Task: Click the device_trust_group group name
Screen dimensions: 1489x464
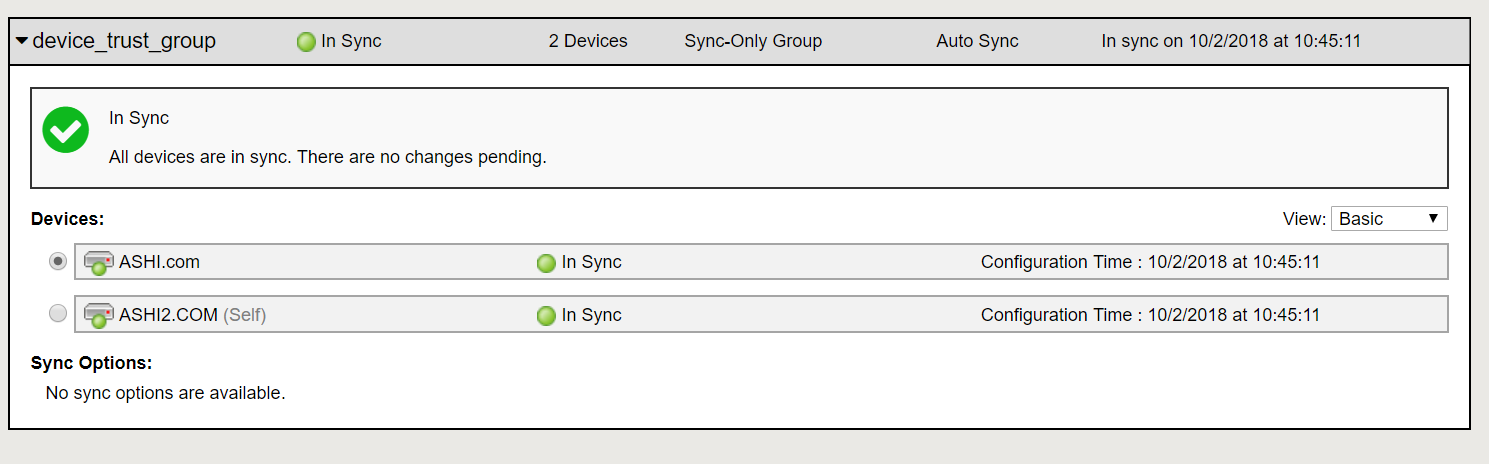Action: 124,42
